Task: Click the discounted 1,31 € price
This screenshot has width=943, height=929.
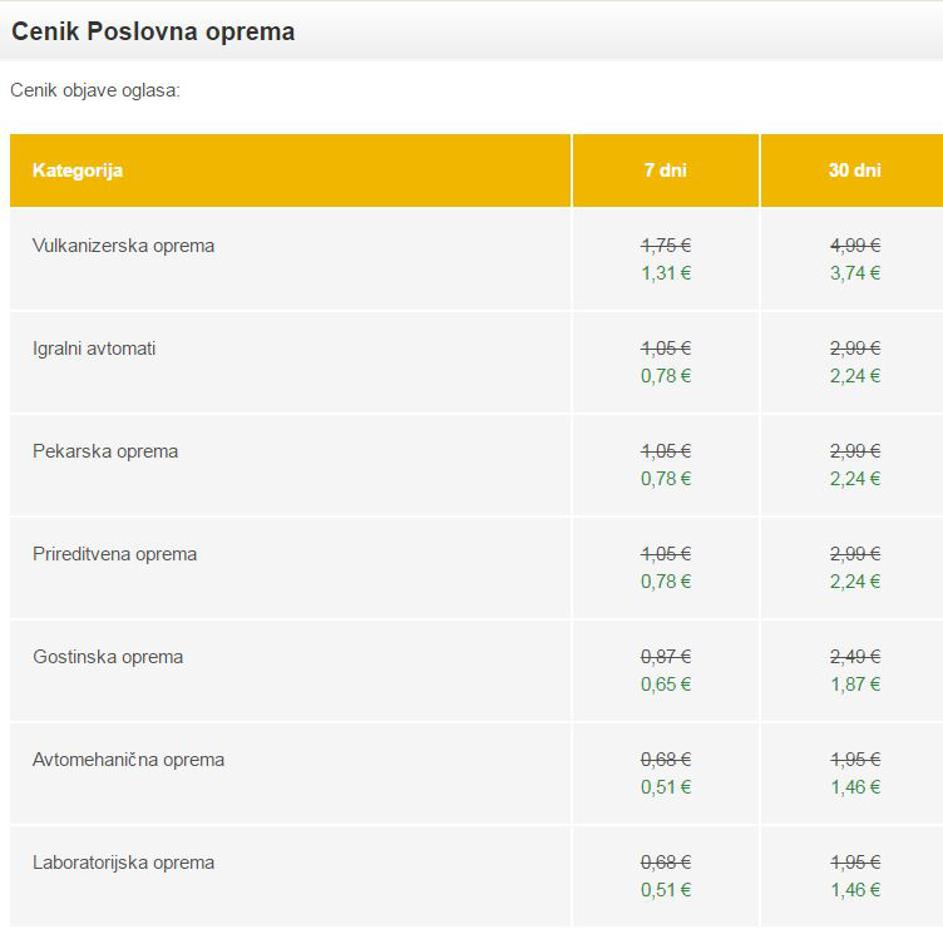Action: [x=665, y=273]
